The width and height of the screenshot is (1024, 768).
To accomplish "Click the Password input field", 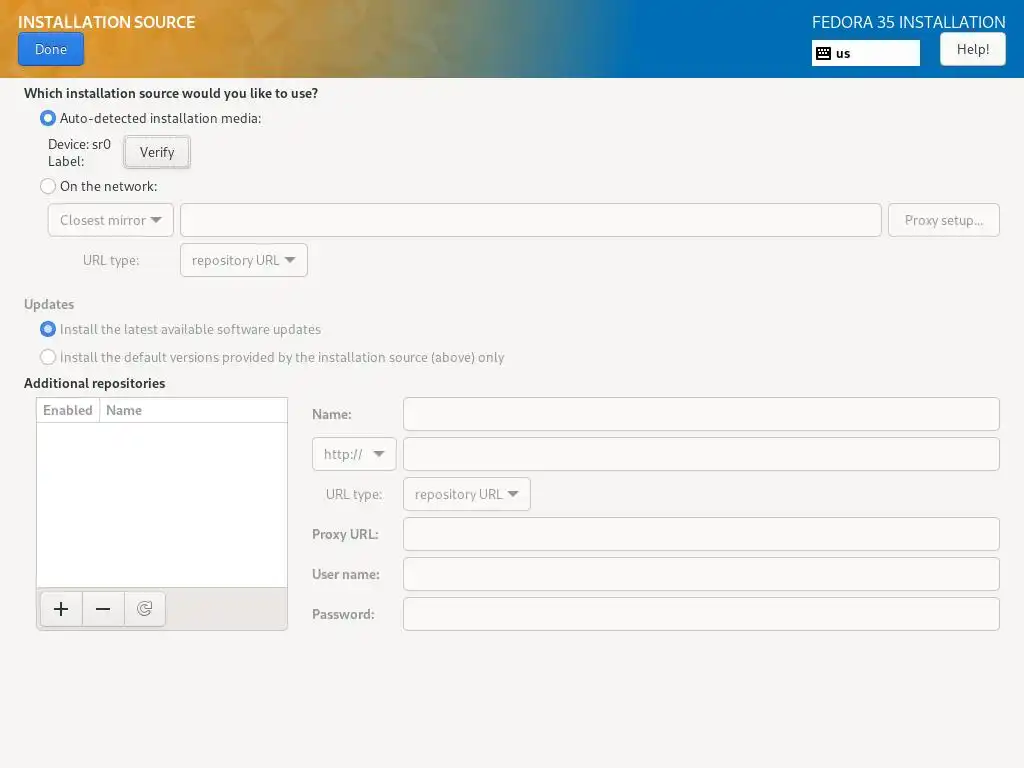I will point(701,614).
